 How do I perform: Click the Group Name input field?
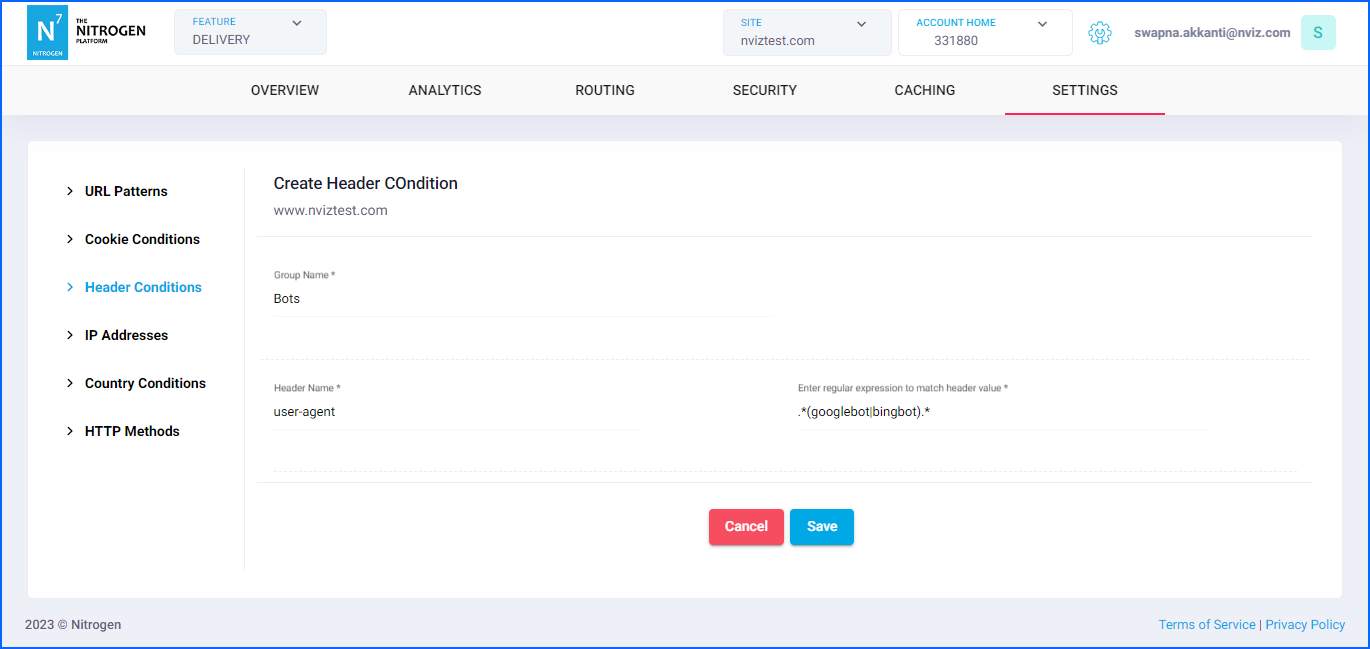[520, 299]
